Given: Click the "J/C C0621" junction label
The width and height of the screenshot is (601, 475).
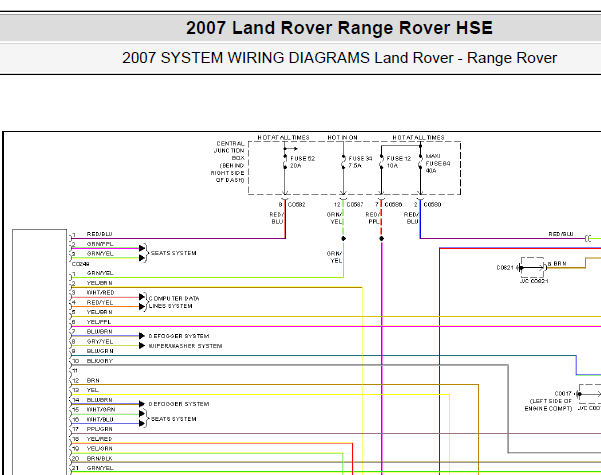Looking at the screenshot, I should 534,281.
